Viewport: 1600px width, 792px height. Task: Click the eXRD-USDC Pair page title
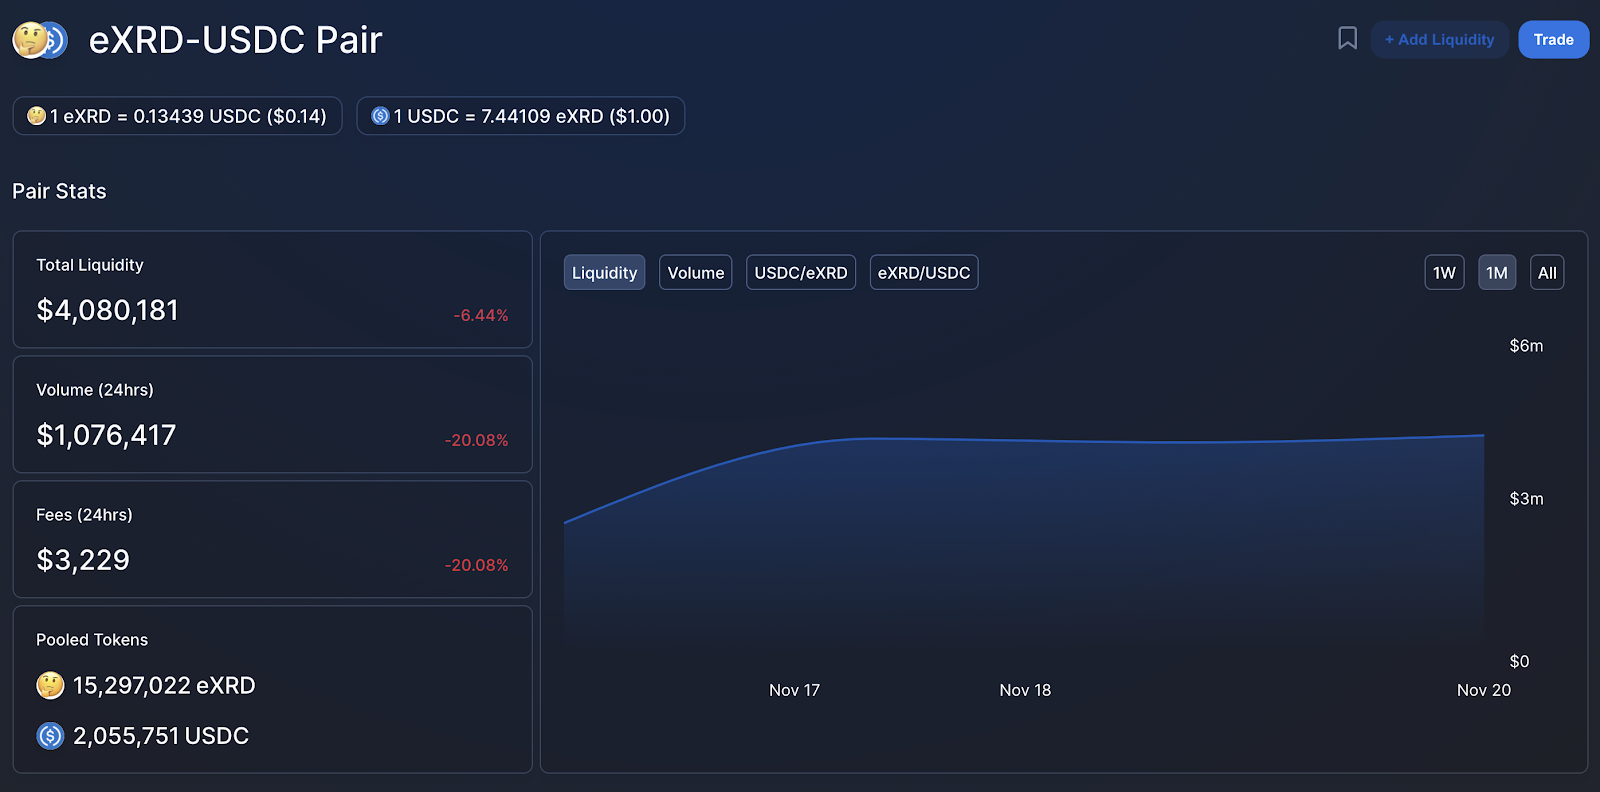tap(236, 40)
